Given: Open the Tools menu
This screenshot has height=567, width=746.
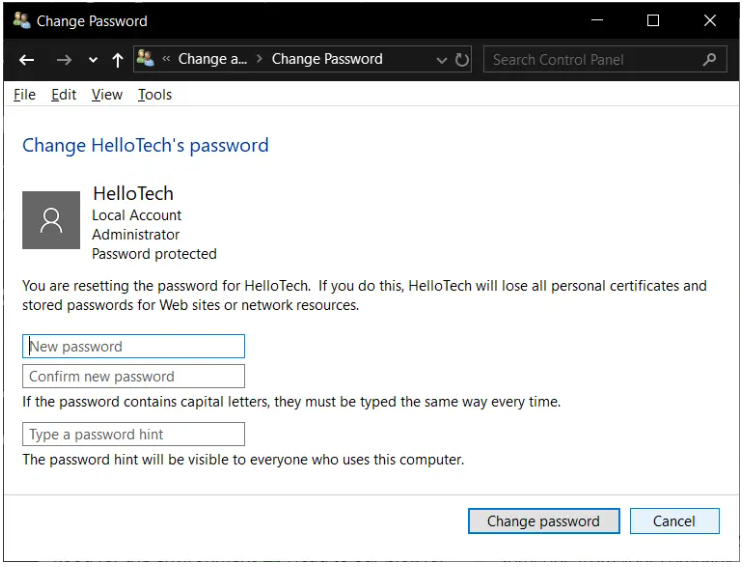Looking at the screenshot, I should click(x=155, y=95).
